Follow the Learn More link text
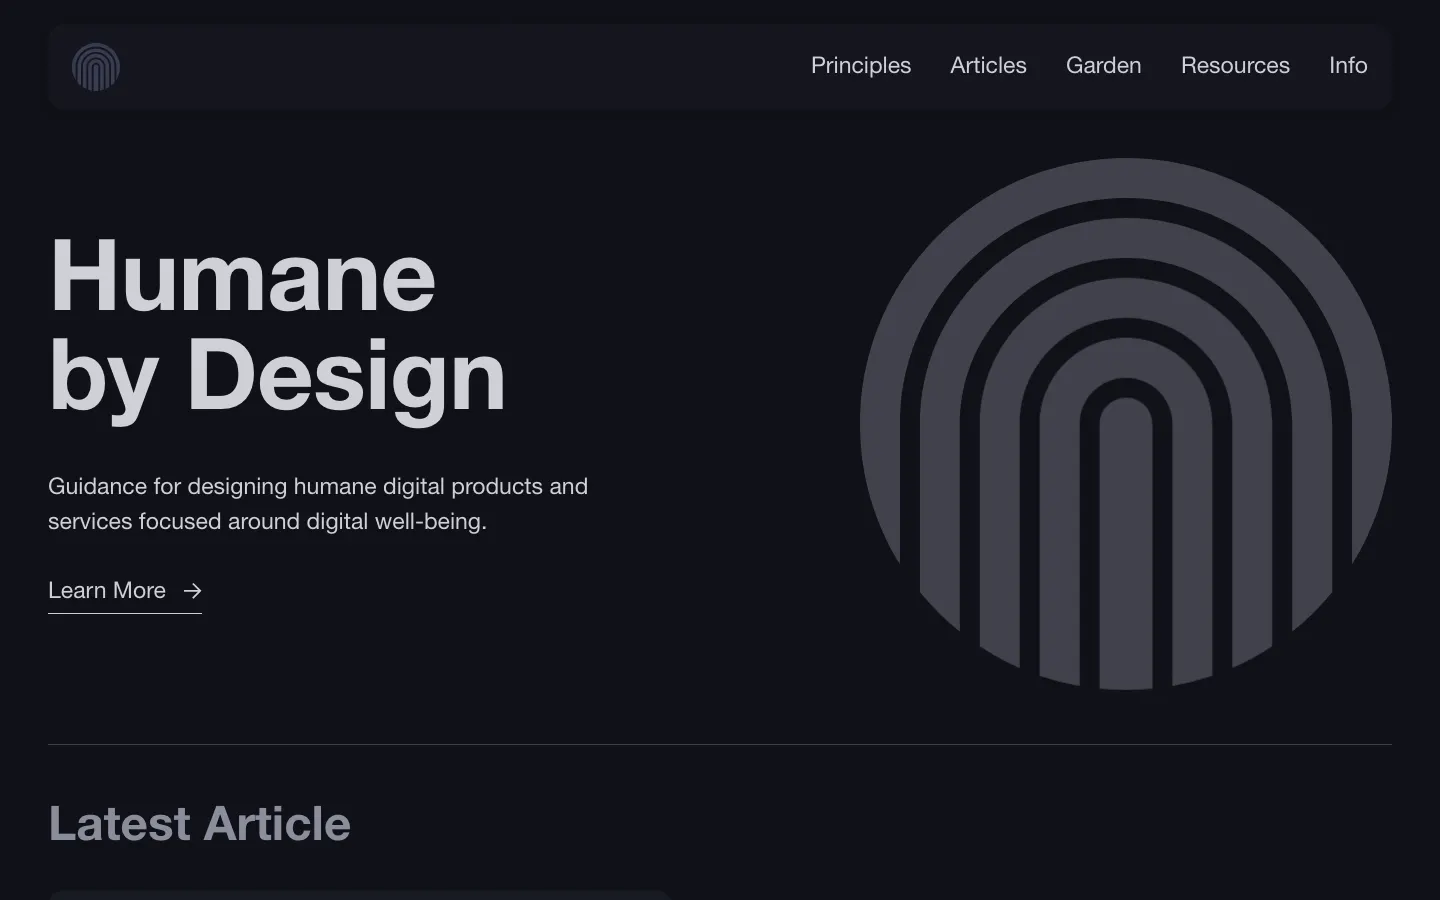 [x=107, y=591]
